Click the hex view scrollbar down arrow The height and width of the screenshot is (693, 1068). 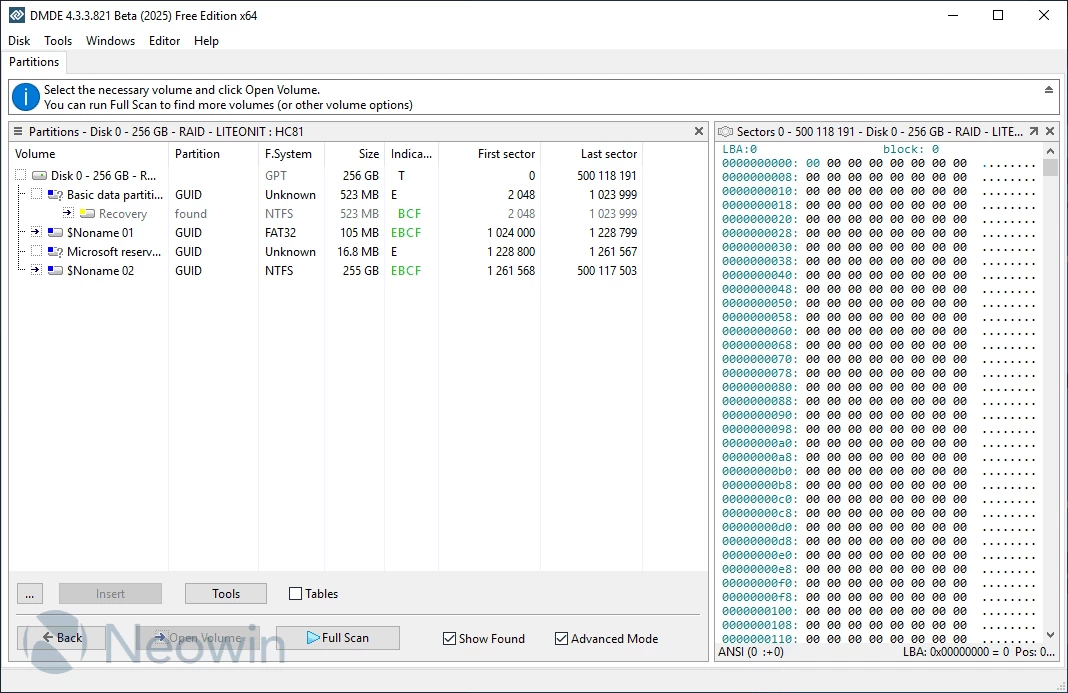(x=1050, y=635)
